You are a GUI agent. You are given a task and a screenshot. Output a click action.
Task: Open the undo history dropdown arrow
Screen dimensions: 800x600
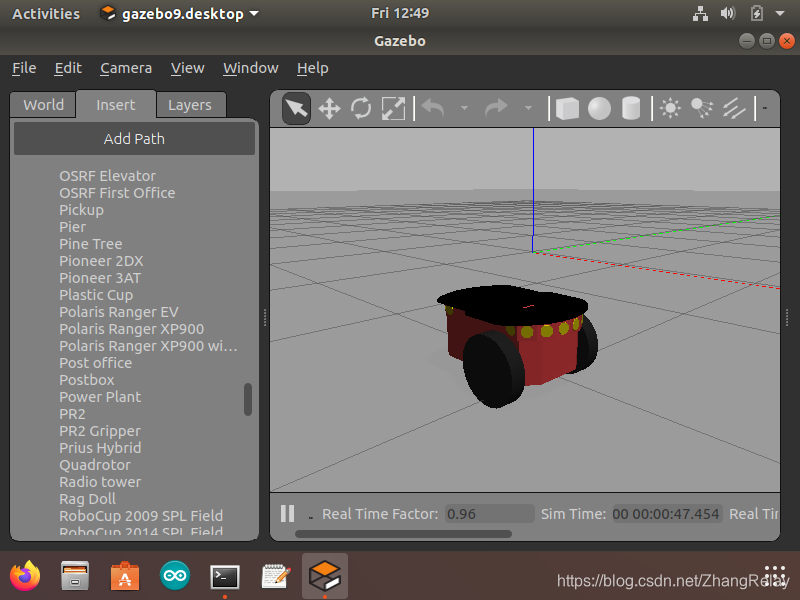[x=464, y=108]
